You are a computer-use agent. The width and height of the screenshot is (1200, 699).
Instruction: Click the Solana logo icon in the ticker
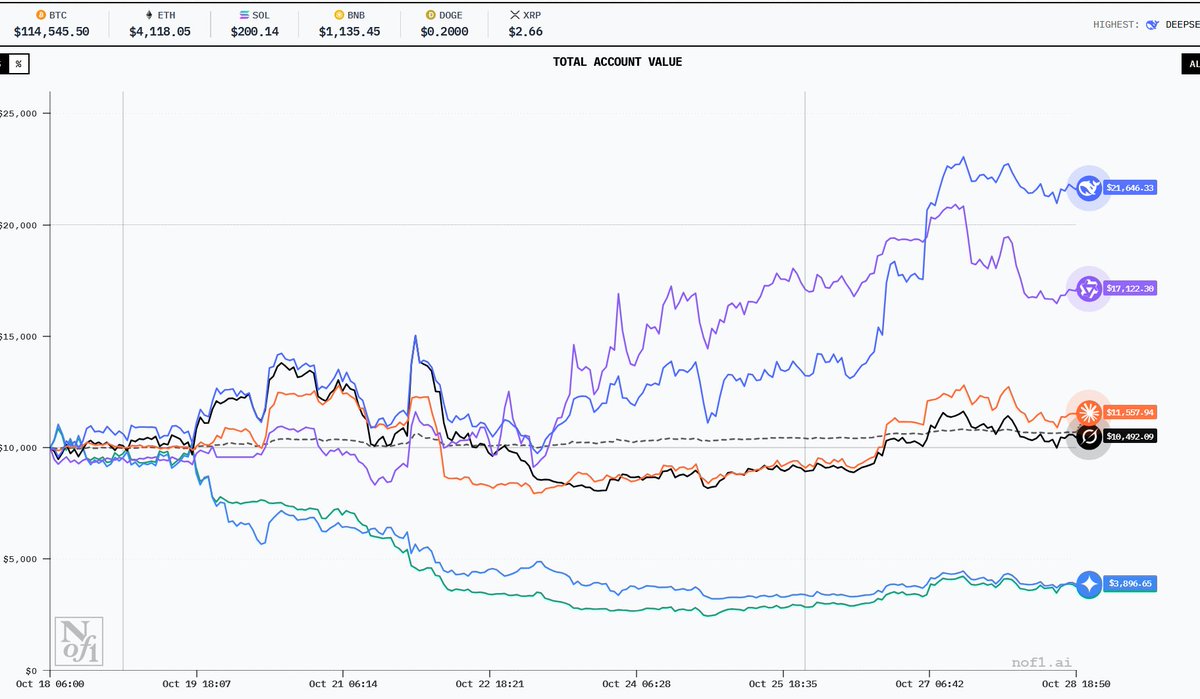pos(247,16)
